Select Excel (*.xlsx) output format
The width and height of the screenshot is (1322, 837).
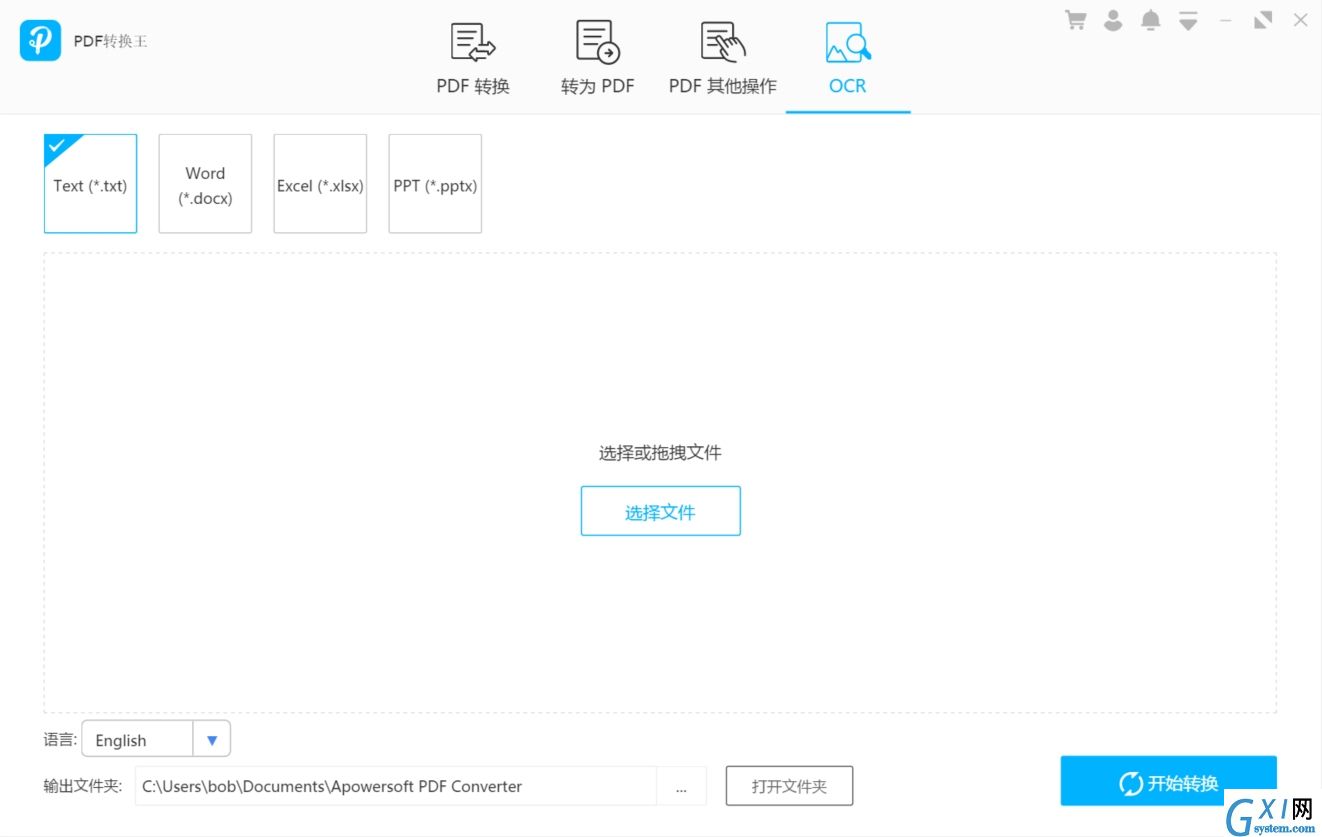[320, 184]
